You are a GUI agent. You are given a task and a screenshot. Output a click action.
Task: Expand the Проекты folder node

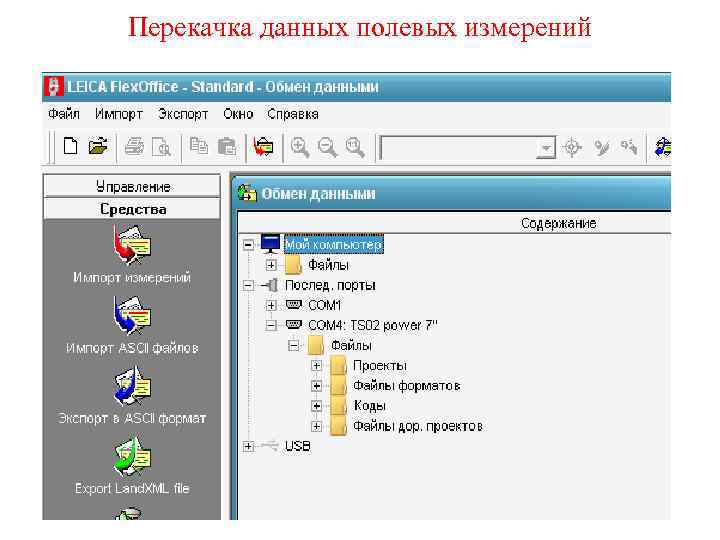(x=316, y=366)
